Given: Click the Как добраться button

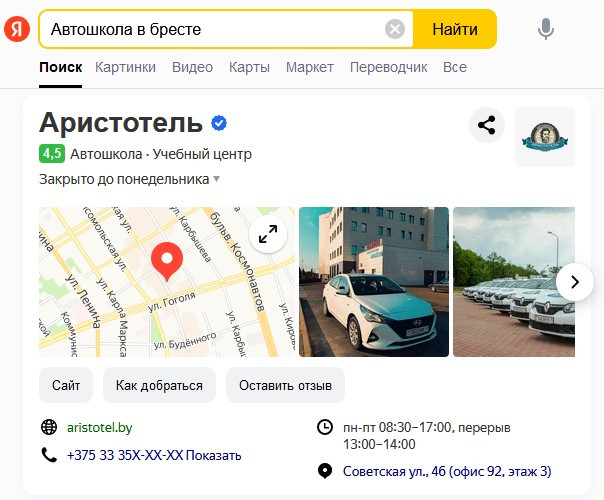Looking at the screenshot, I should (x=159, y=385).
